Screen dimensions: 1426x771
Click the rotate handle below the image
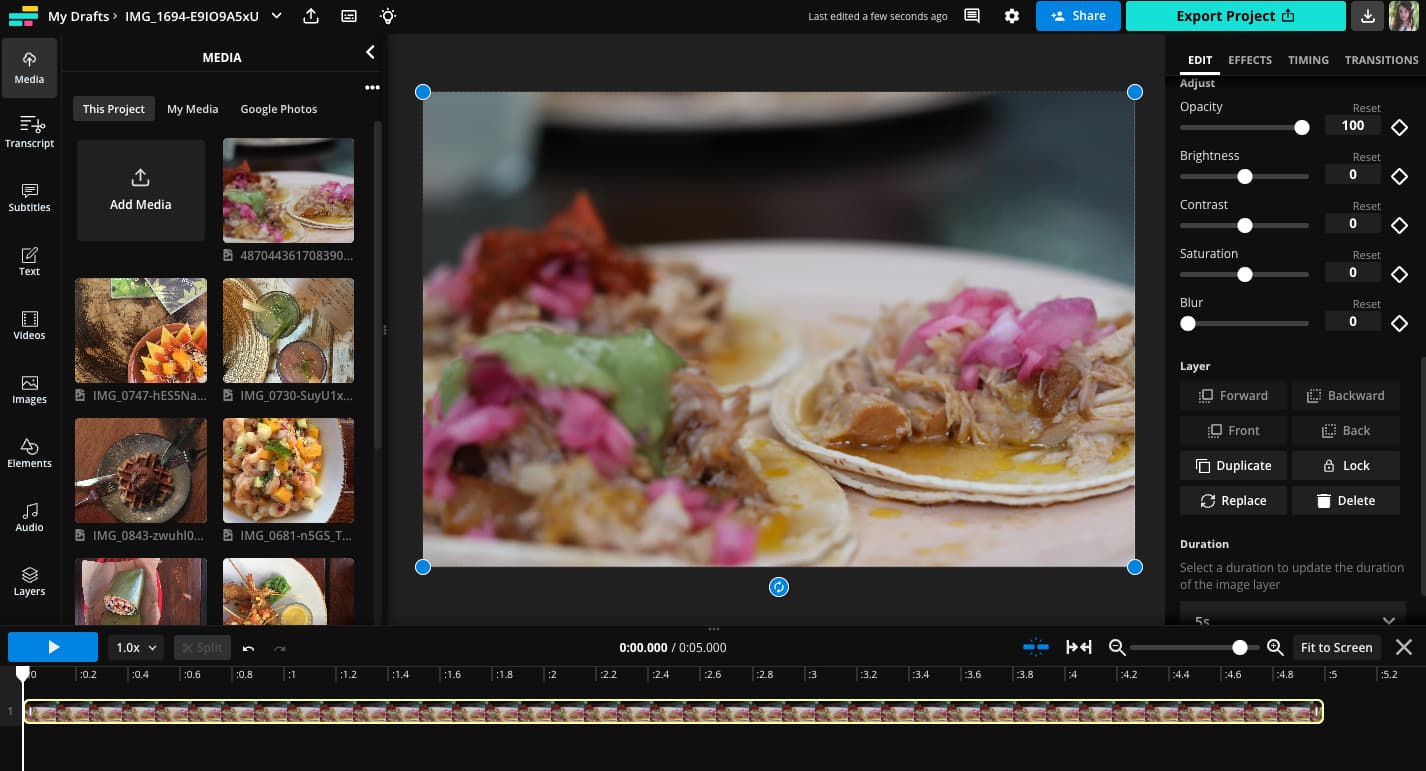(779, 587)
